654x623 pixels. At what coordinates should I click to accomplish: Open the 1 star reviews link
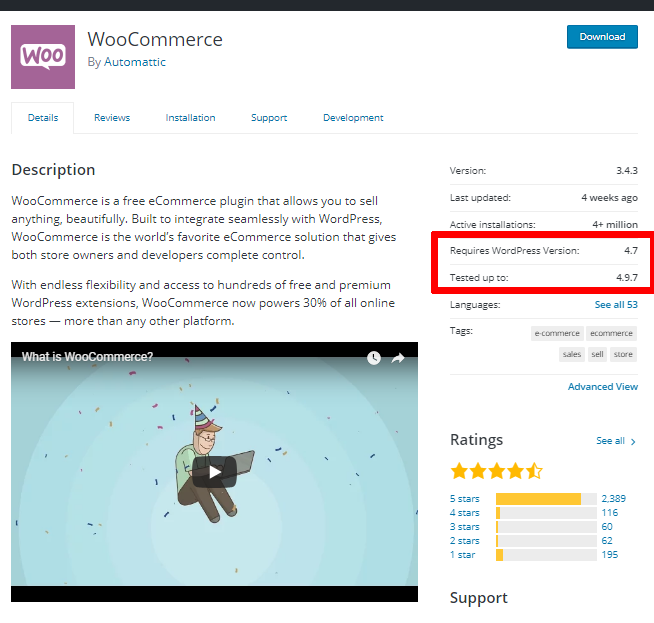464,555
